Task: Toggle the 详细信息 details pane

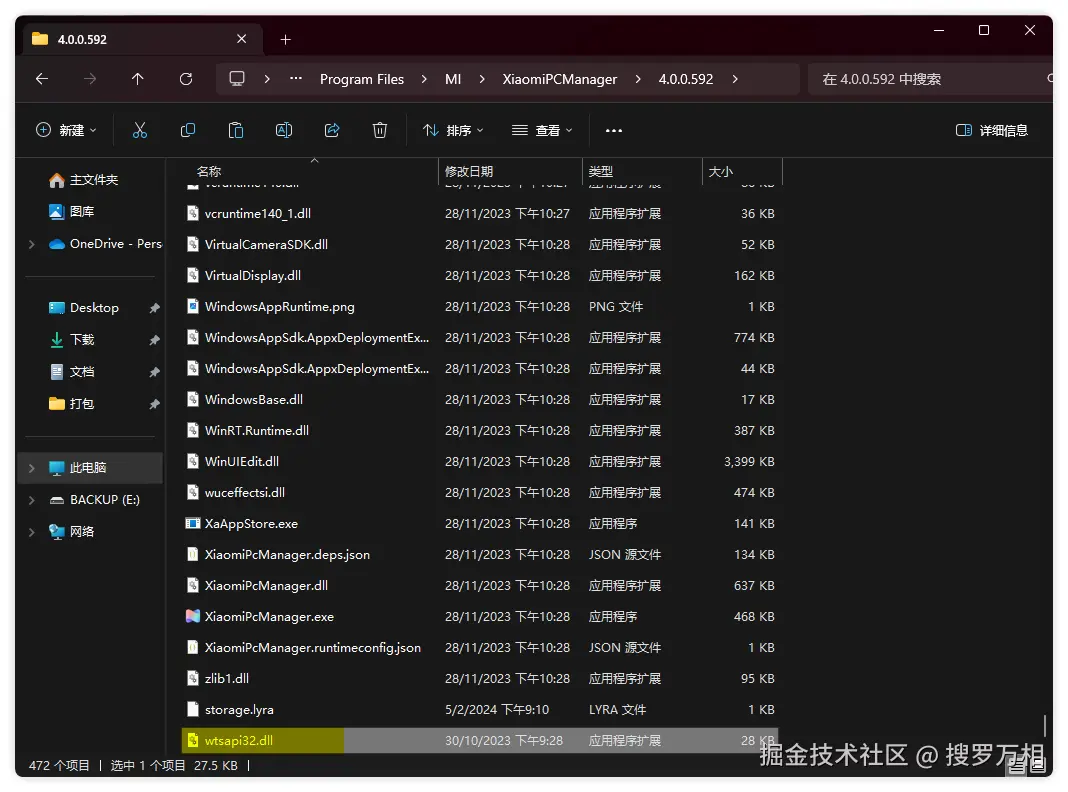Action: 992,130
